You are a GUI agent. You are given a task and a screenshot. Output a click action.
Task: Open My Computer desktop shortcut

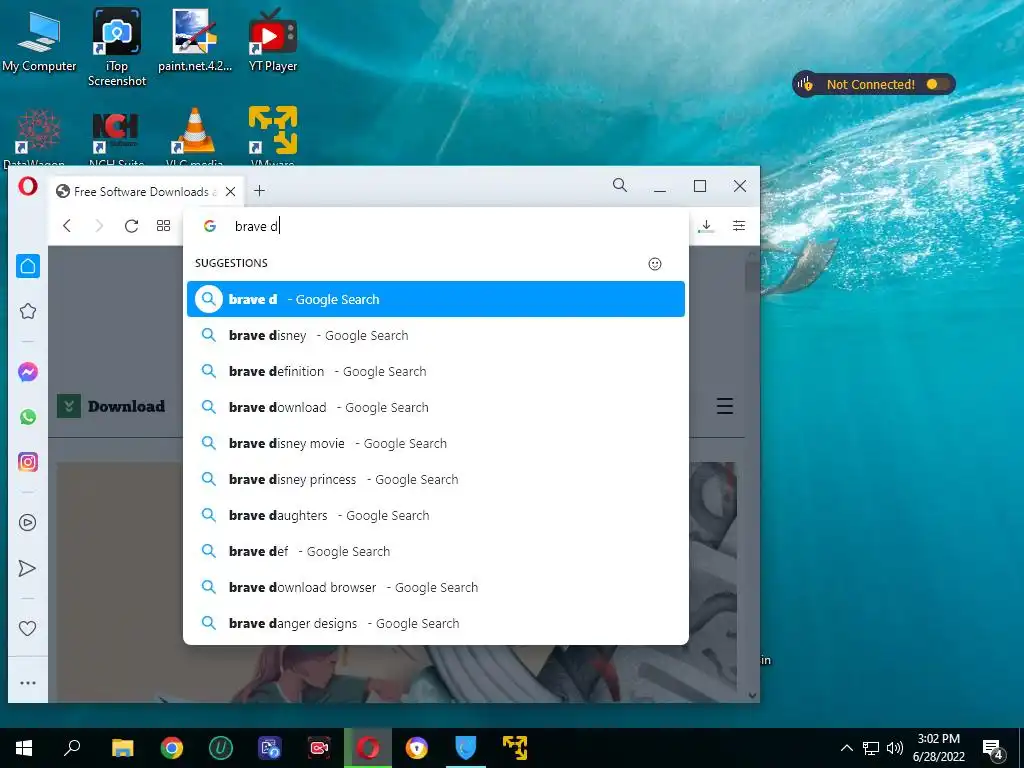coord(39,42)
